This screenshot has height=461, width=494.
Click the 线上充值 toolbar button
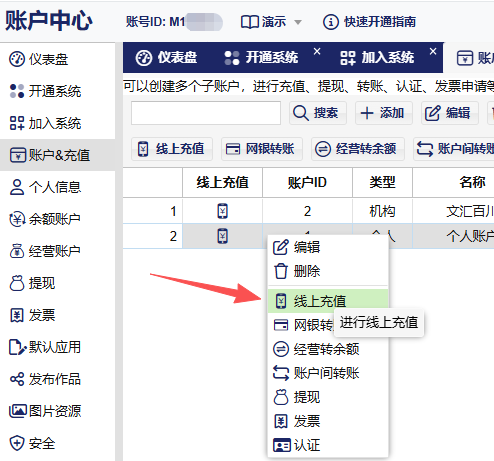[x=172, y=149]
